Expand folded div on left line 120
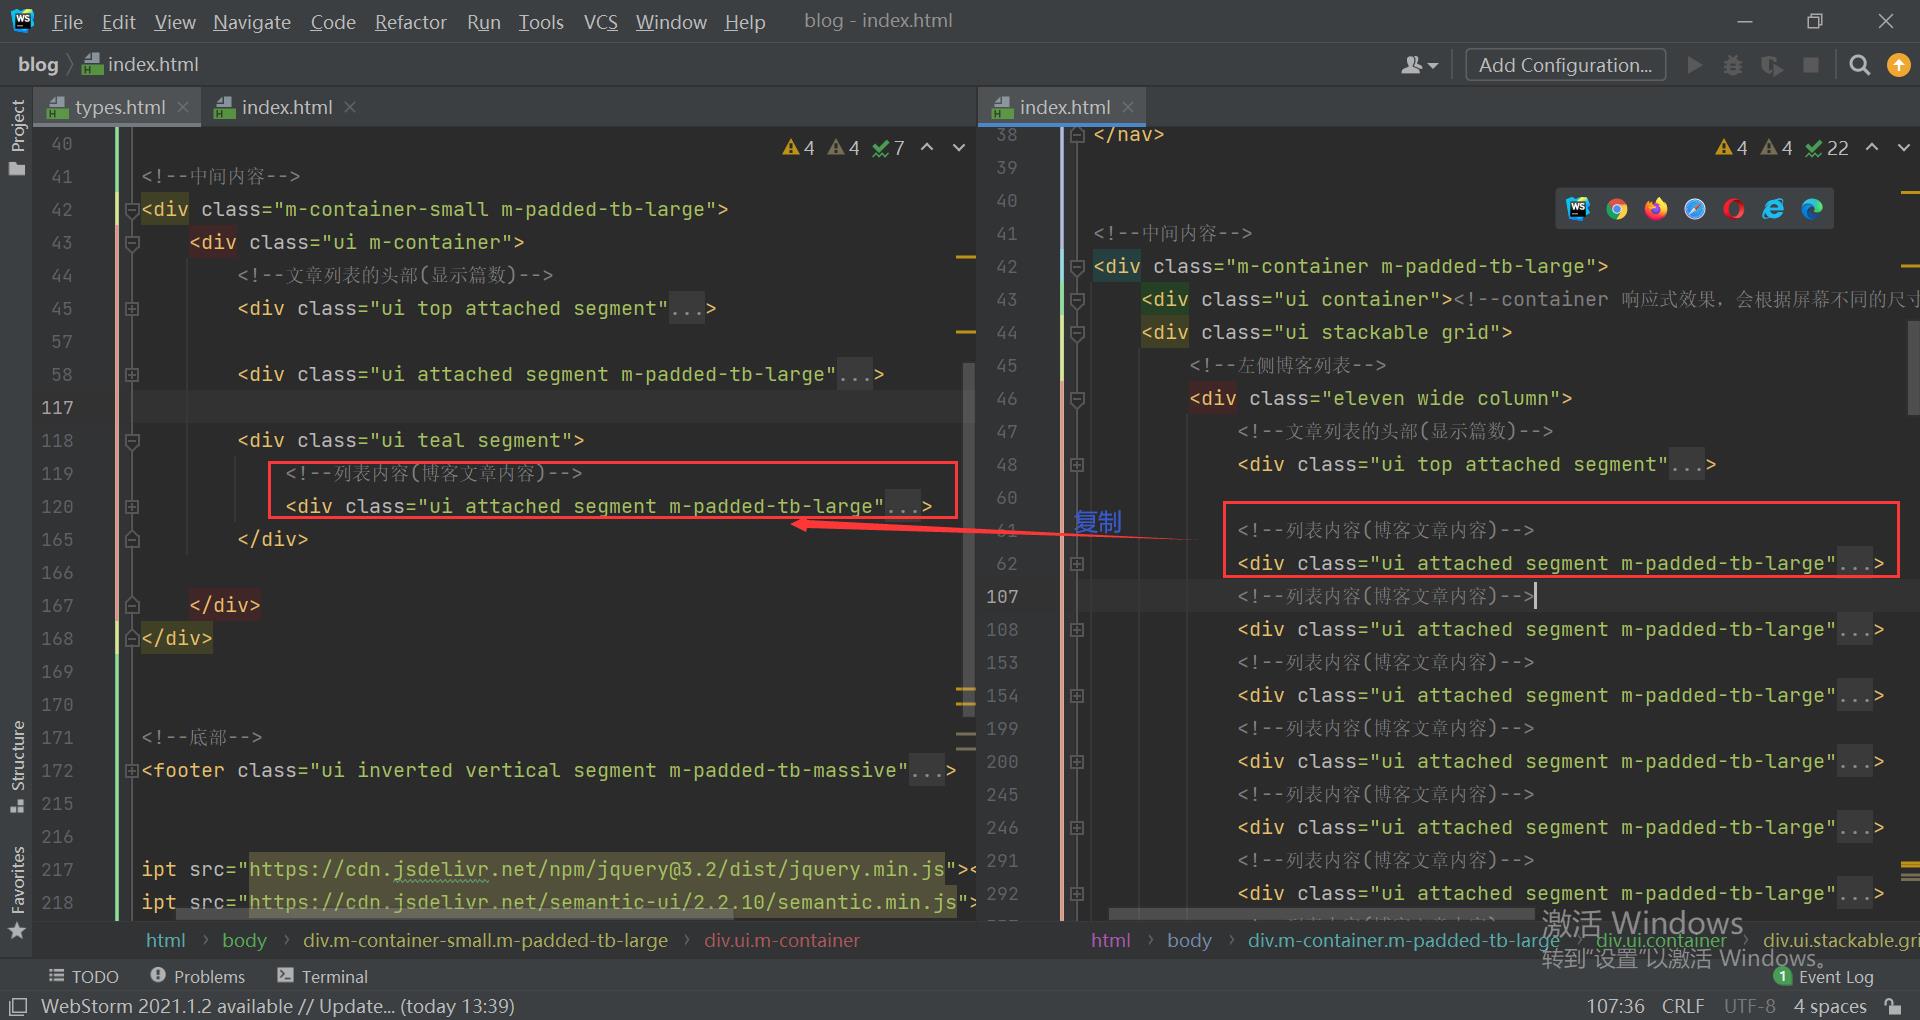 pos(131,507)
